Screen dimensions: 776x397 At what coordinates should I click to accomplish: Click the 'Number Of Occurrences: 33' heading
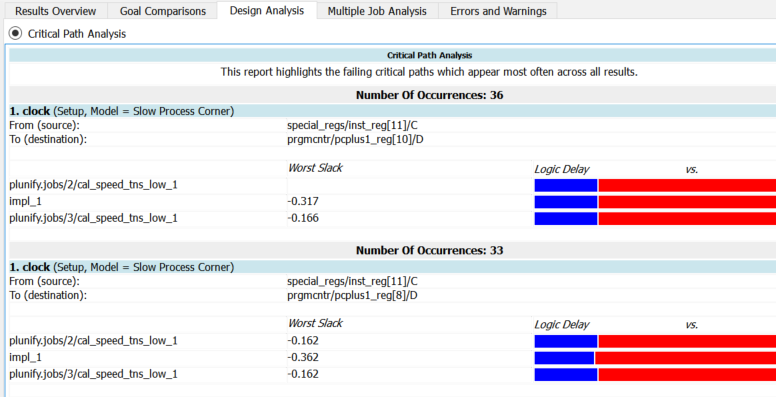(x=429, y=250)
